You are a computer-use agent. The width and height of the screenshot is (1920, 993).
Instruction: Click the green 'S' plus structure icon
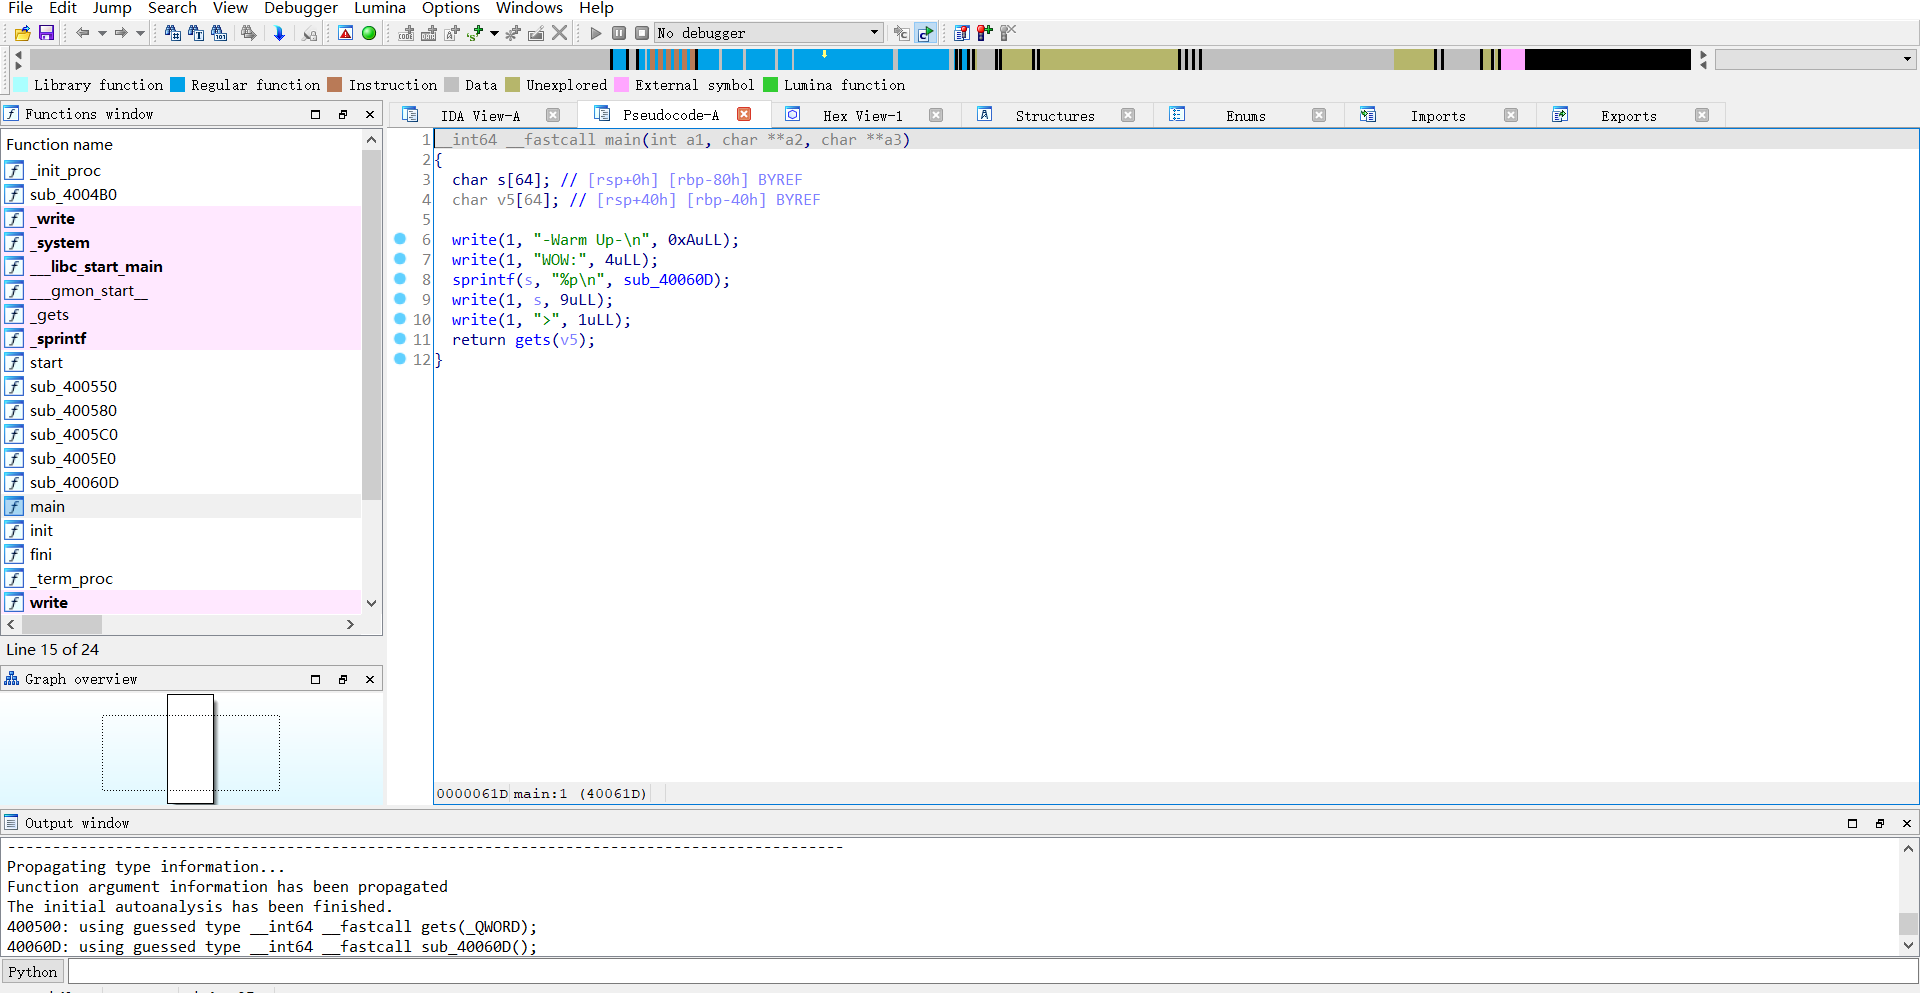475,33
